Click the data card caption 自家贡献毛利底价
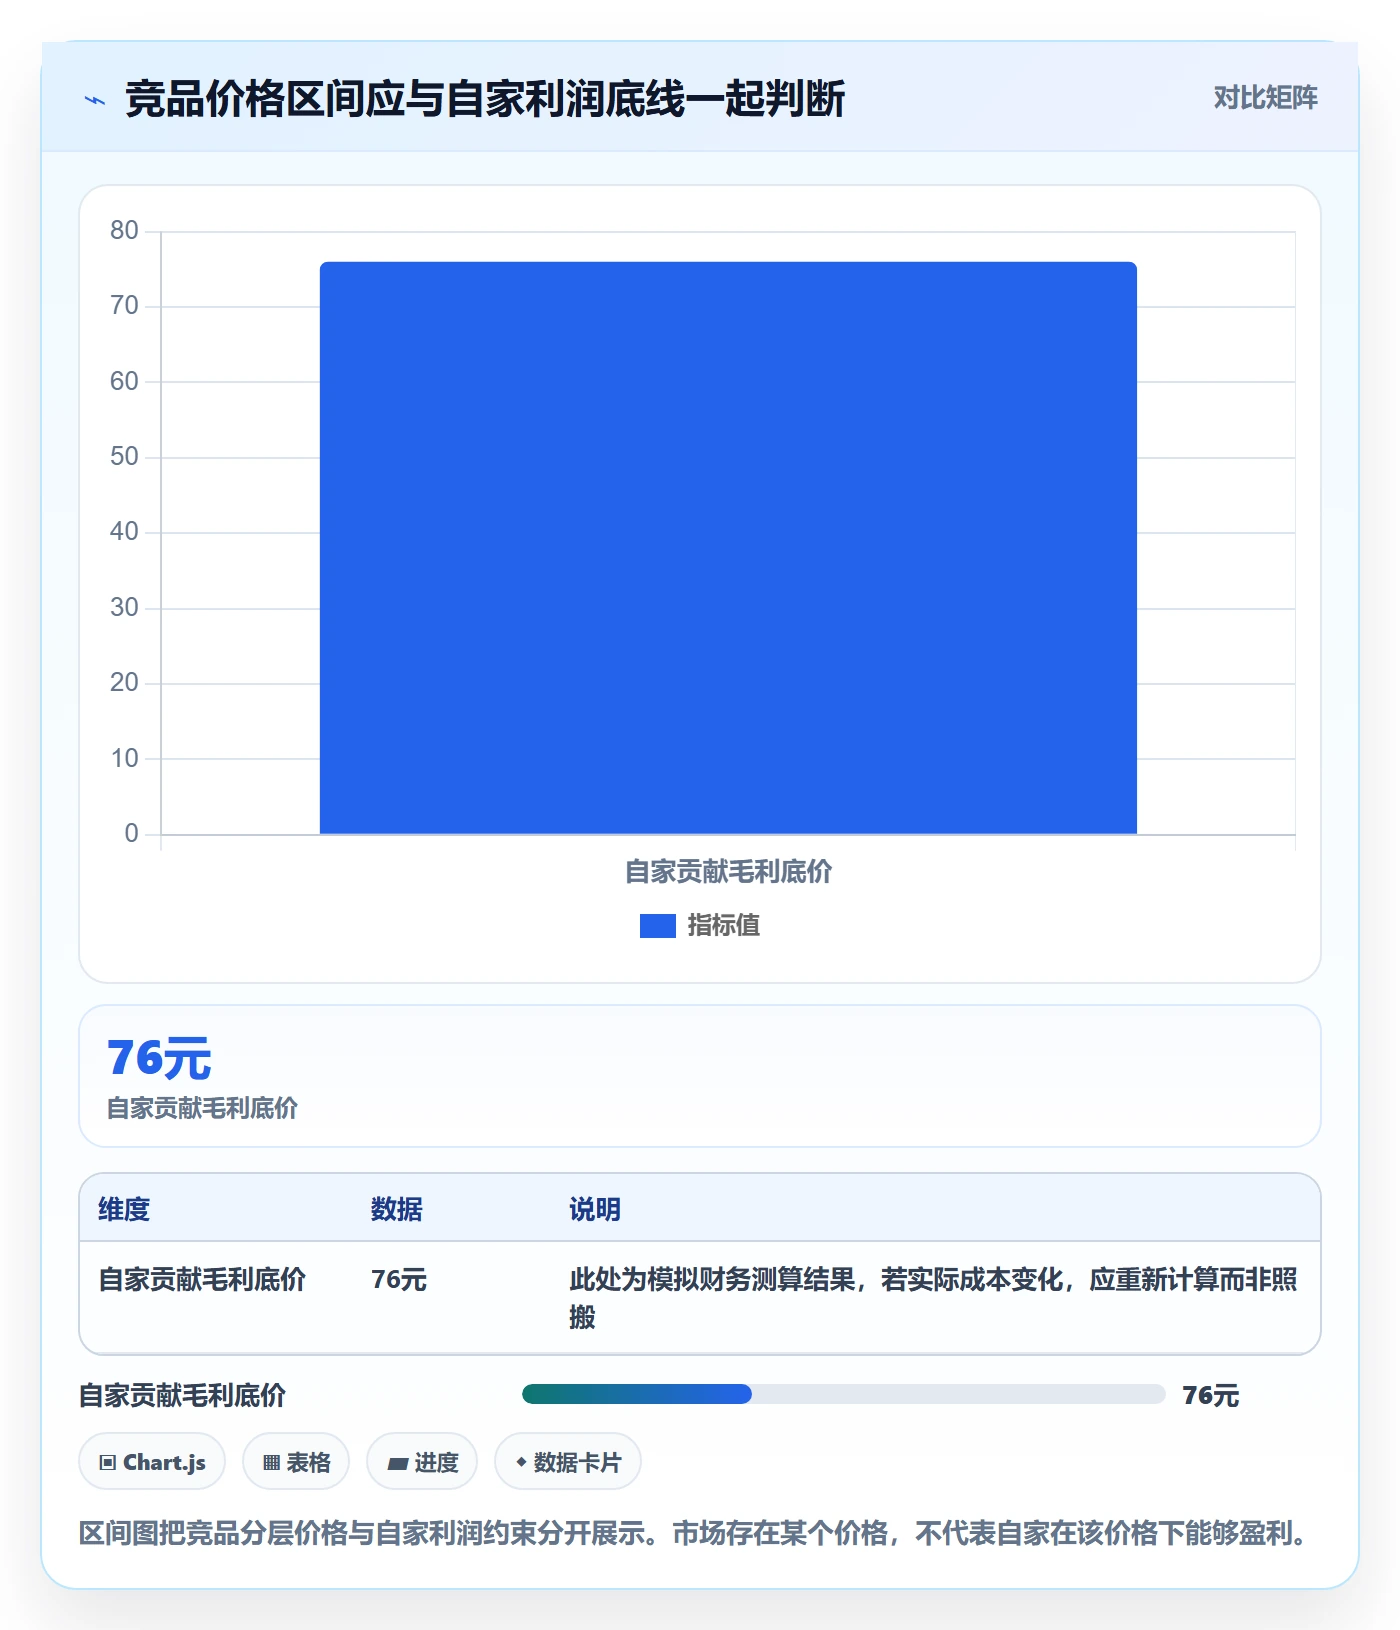1400x1630 pixels. (202, 1108)
